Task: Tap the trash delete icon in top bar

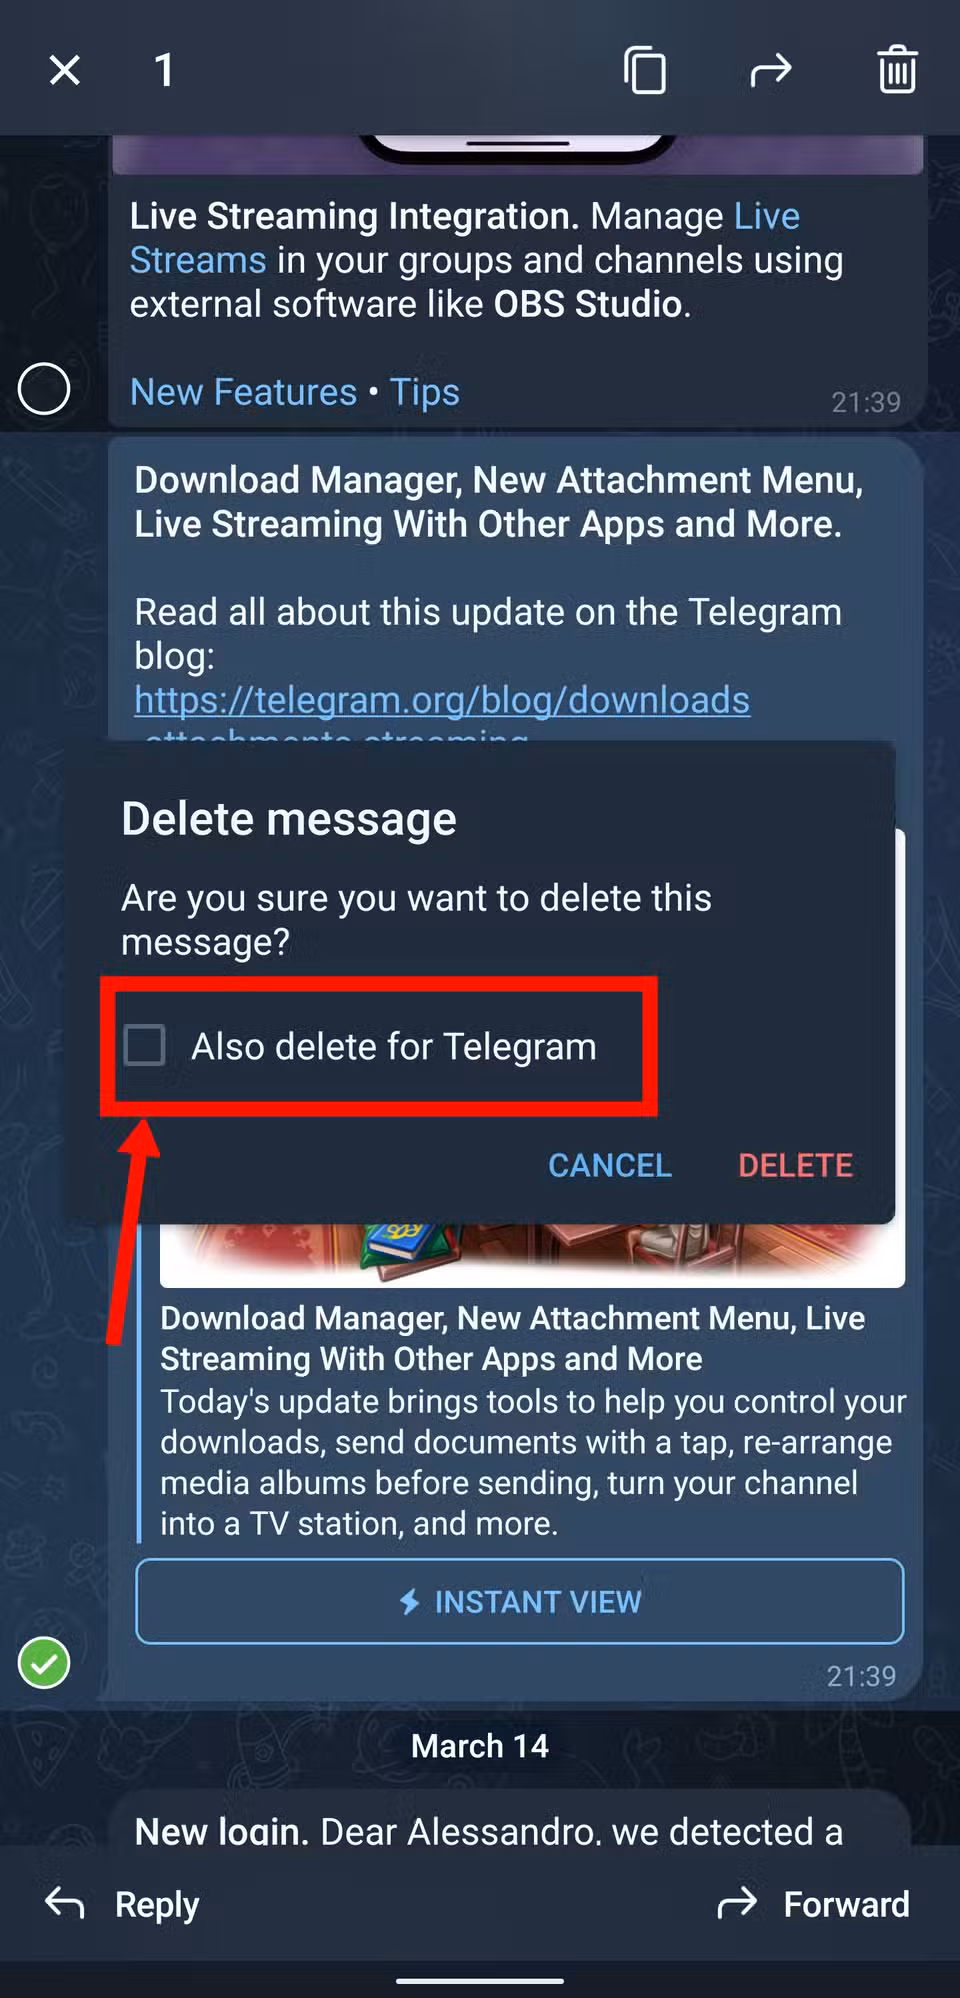Action: 897,70
